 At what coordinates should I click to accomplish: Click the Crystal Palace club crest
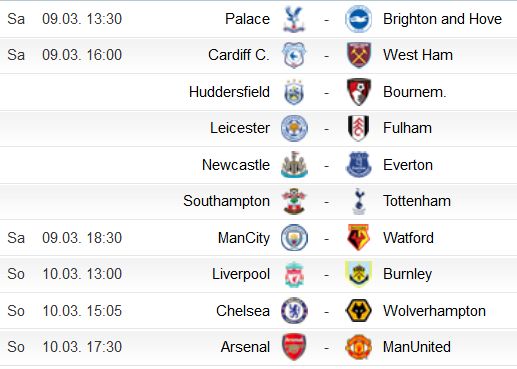tap(294, 19)
